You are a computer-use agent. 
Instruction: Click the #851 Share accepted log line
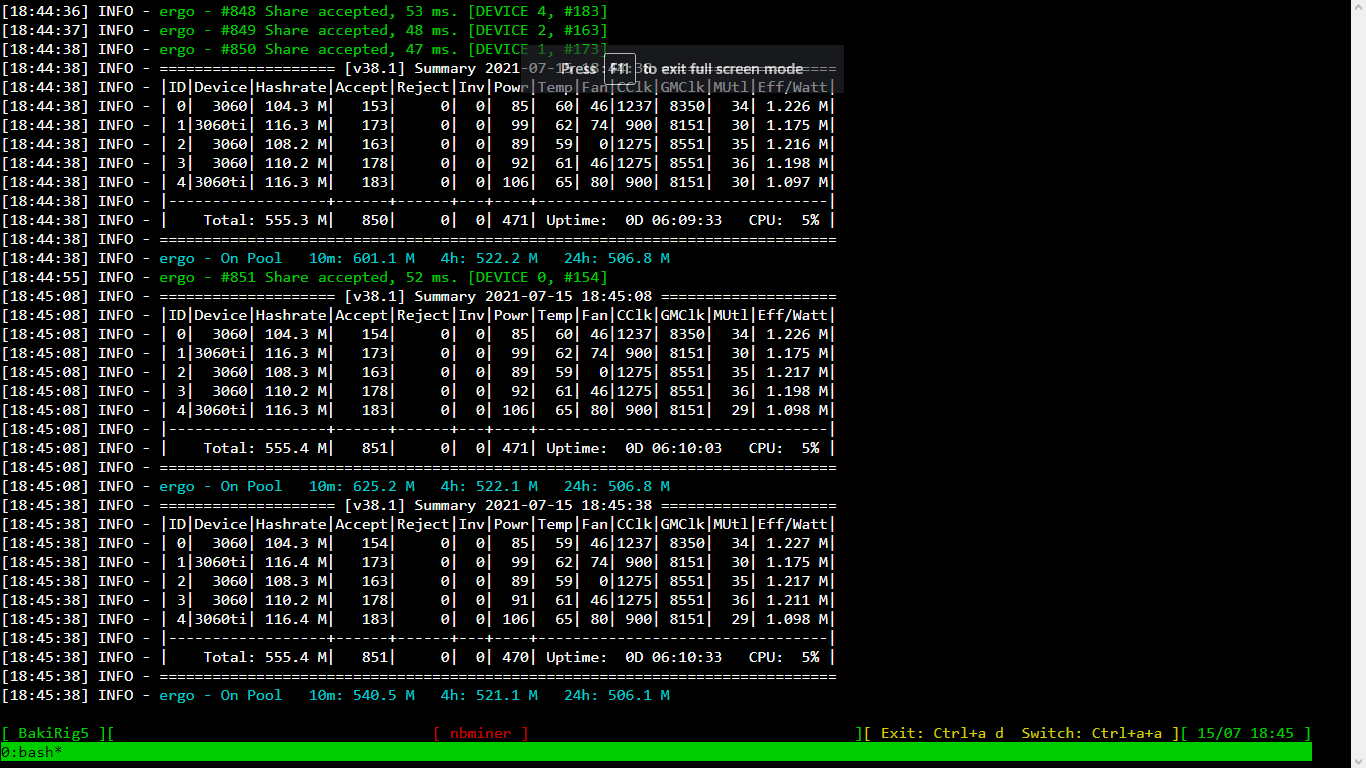(x=383, y=277)
